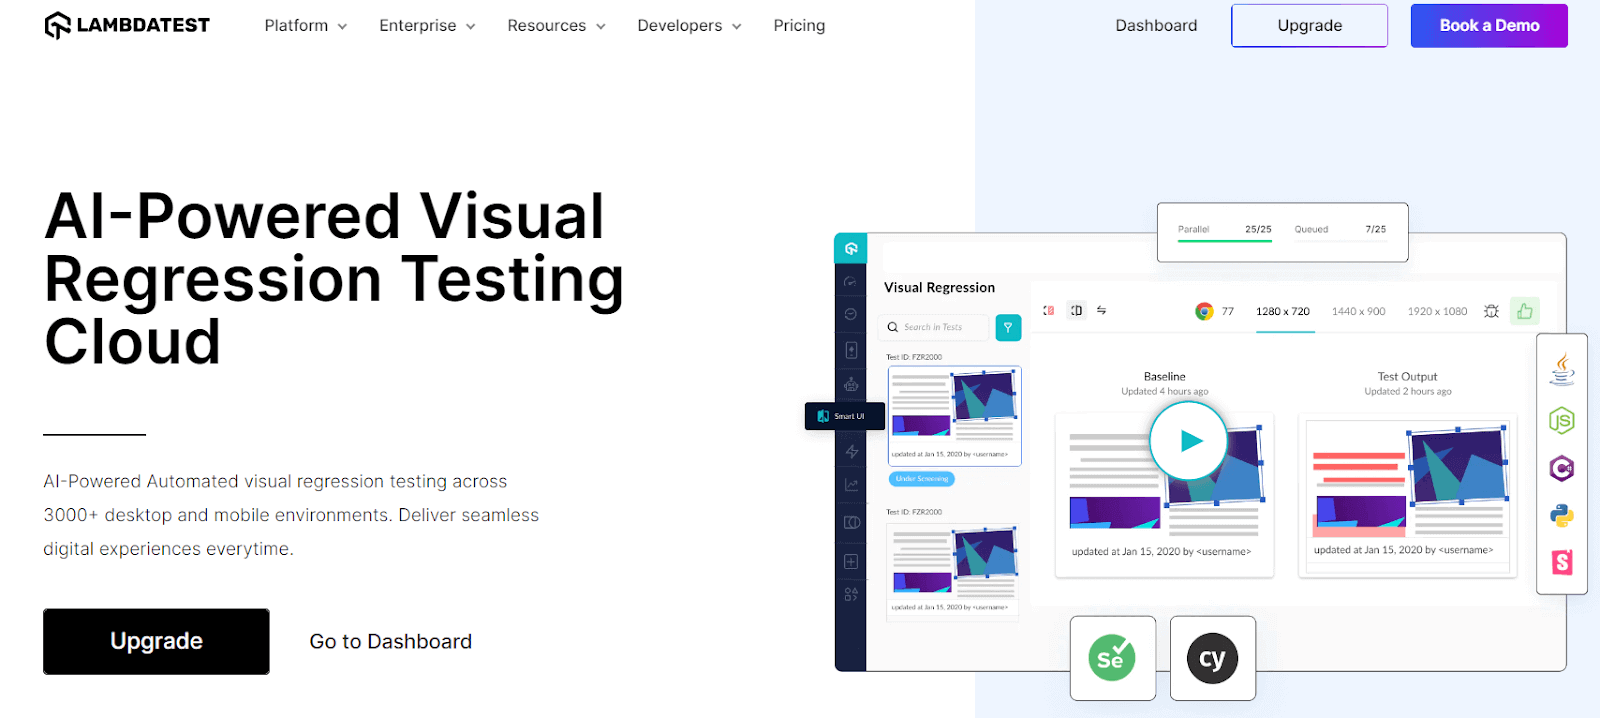Click the Node.js icon
1600x718 pixels.
(x=1561, y=421)
